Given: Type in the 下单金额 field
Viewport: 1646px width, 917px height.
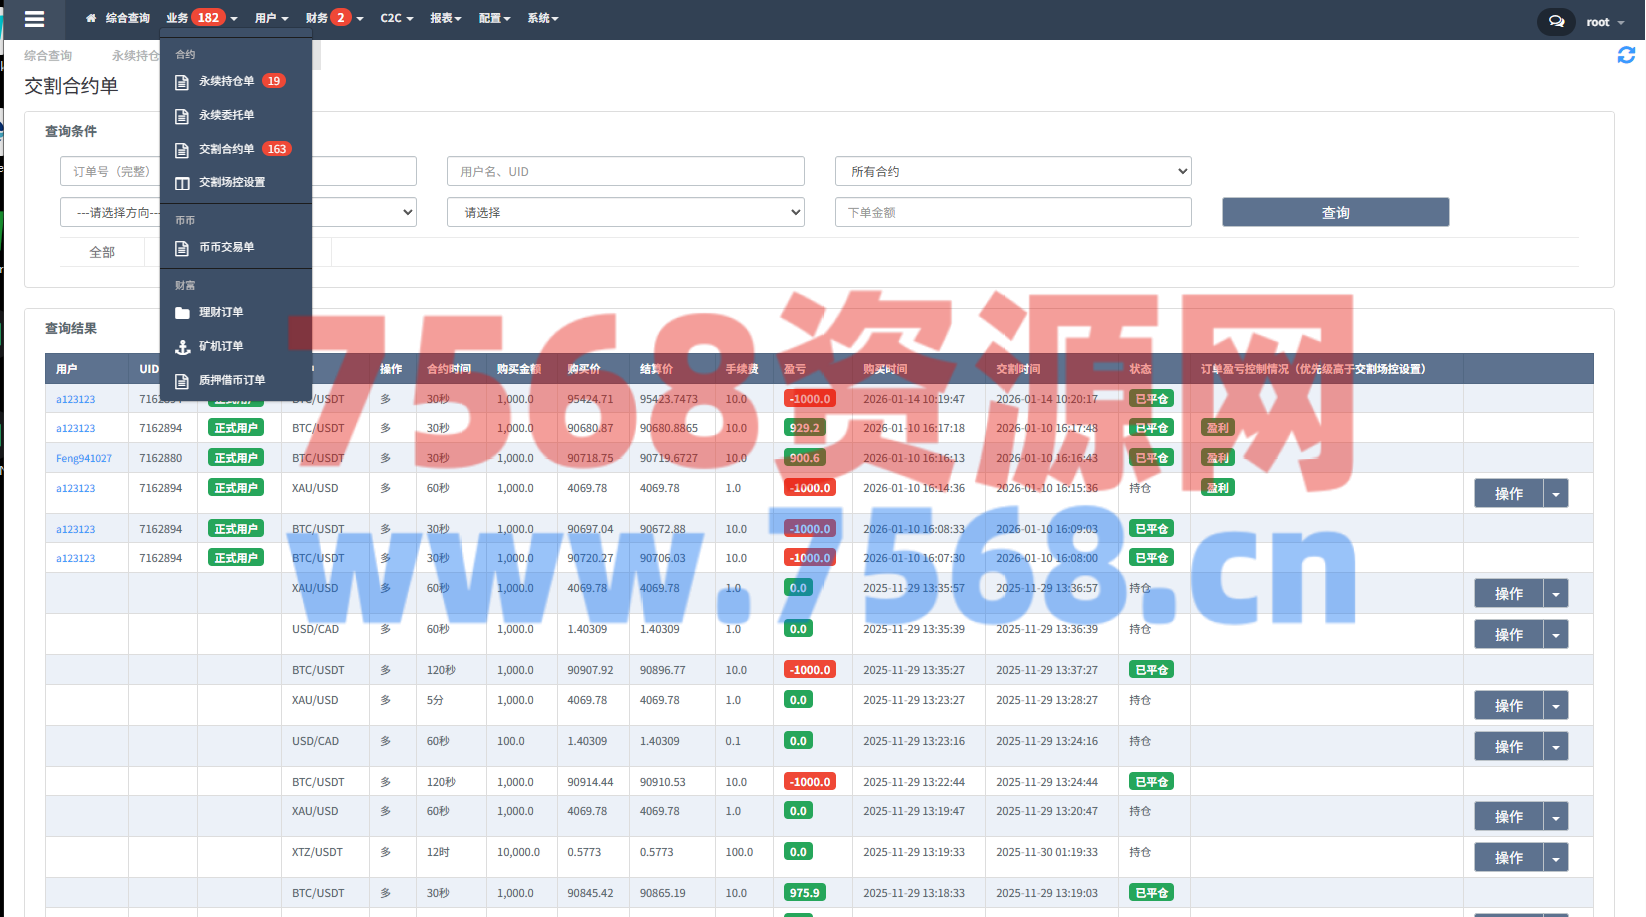Looking at the screenshot, I should 1012,213.
